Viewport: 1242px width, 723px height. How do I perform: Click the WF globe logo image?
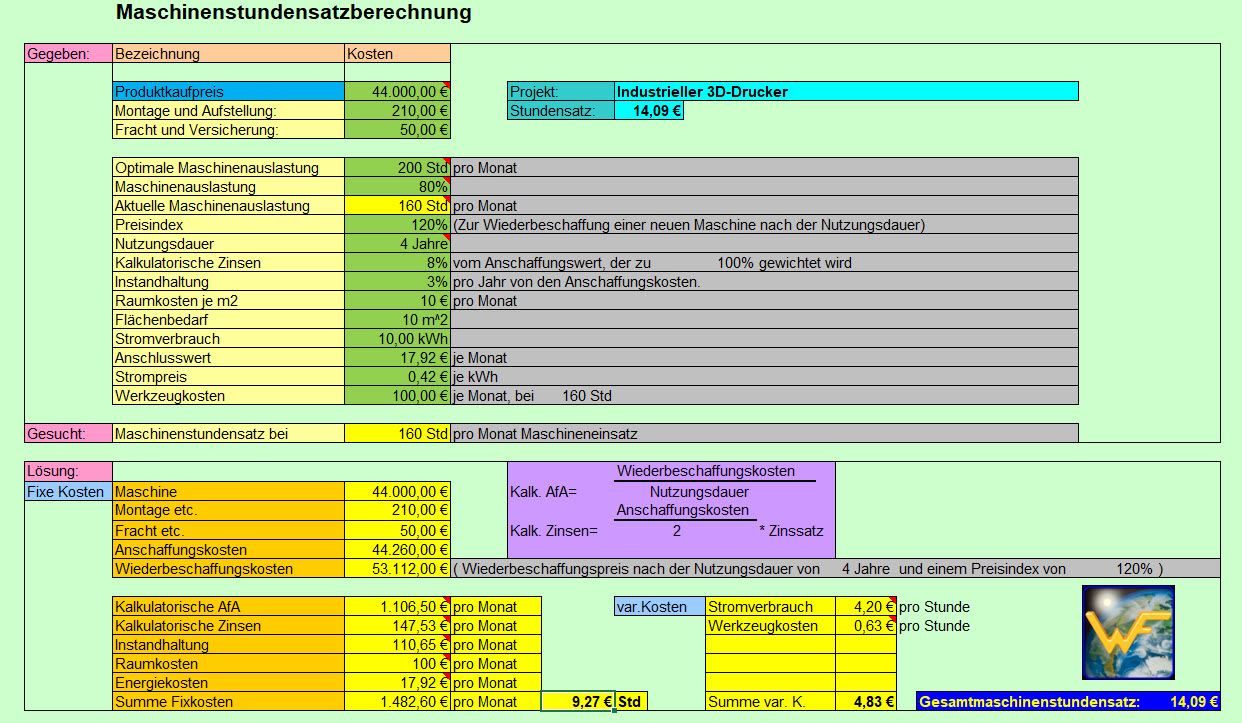click(x=1128, y=632)
